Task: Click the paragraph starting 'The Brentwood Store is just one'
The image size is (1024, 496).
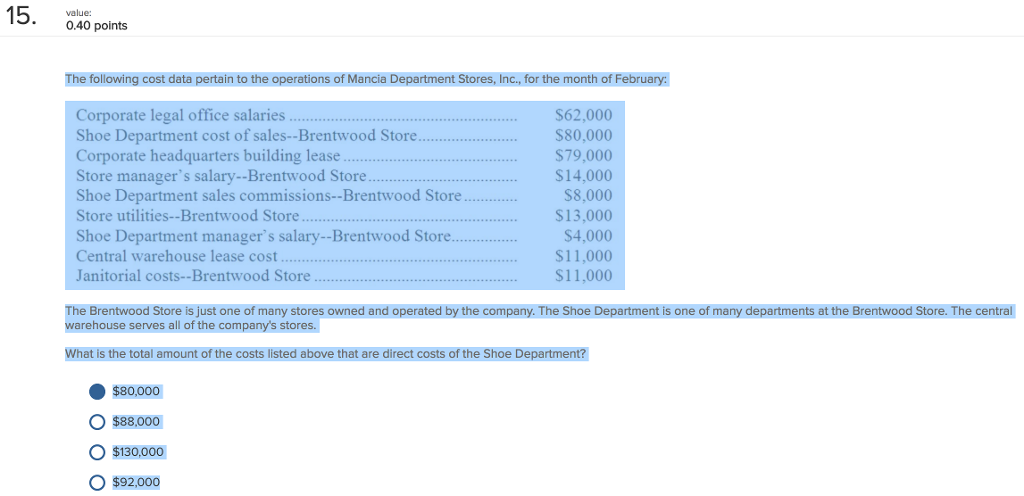Action: [539, 318]
